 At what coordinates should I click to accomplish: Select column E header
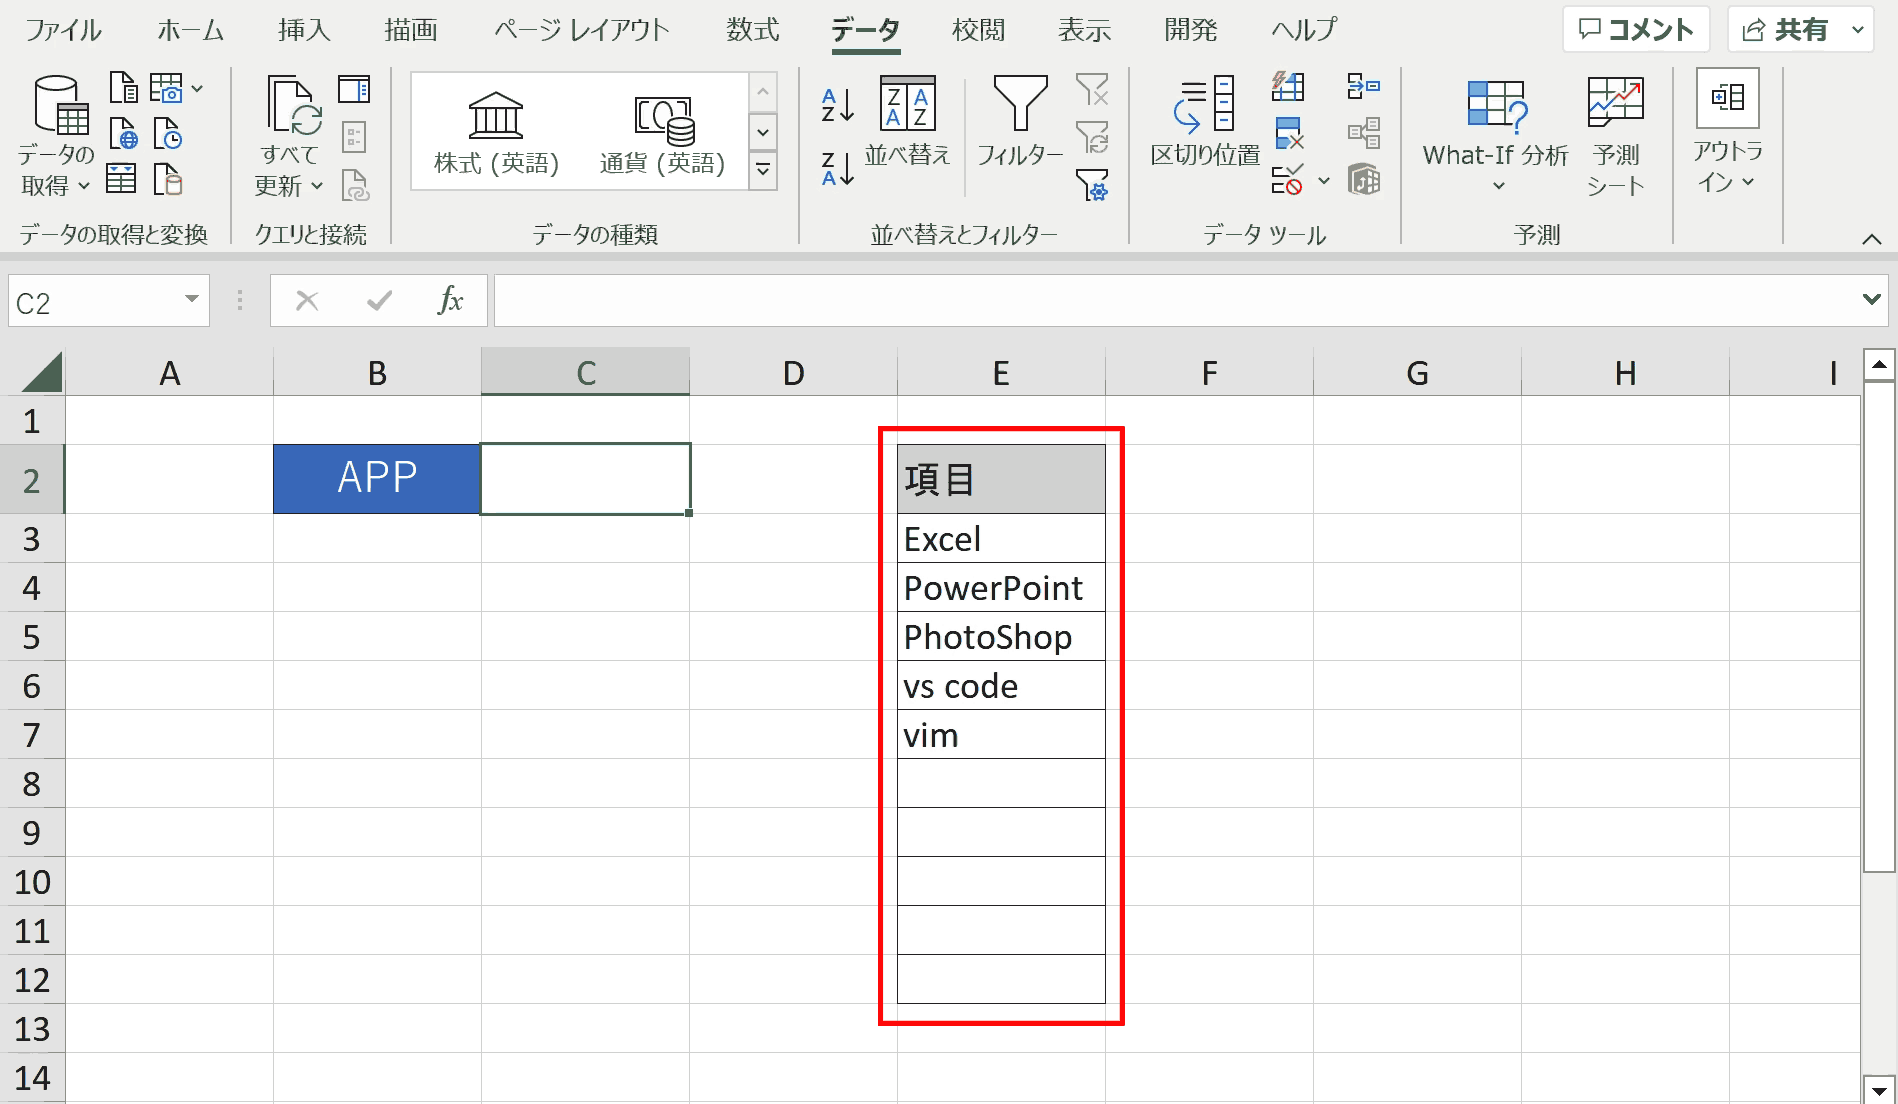click(1001, 373)
